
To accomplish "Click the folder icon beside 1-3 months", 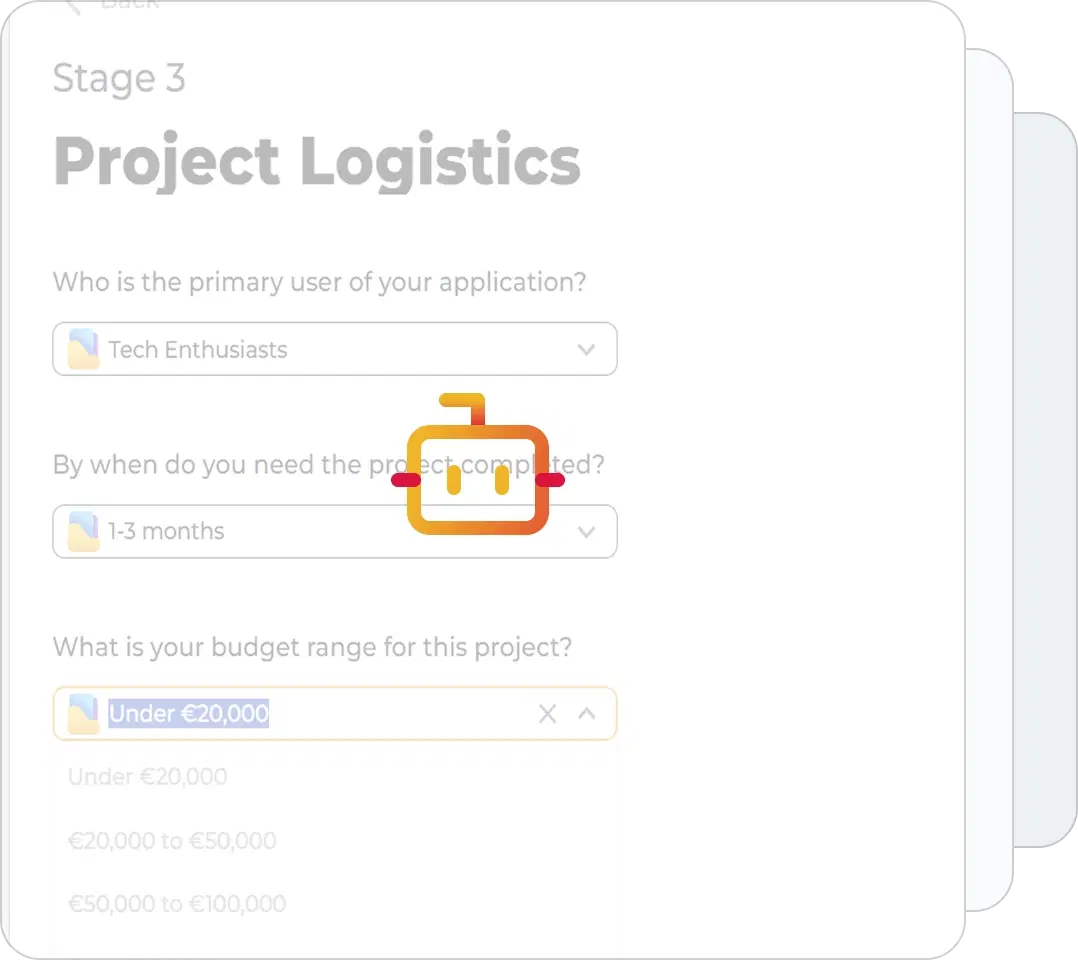I will pyautogui.click(x=83, y=532).
